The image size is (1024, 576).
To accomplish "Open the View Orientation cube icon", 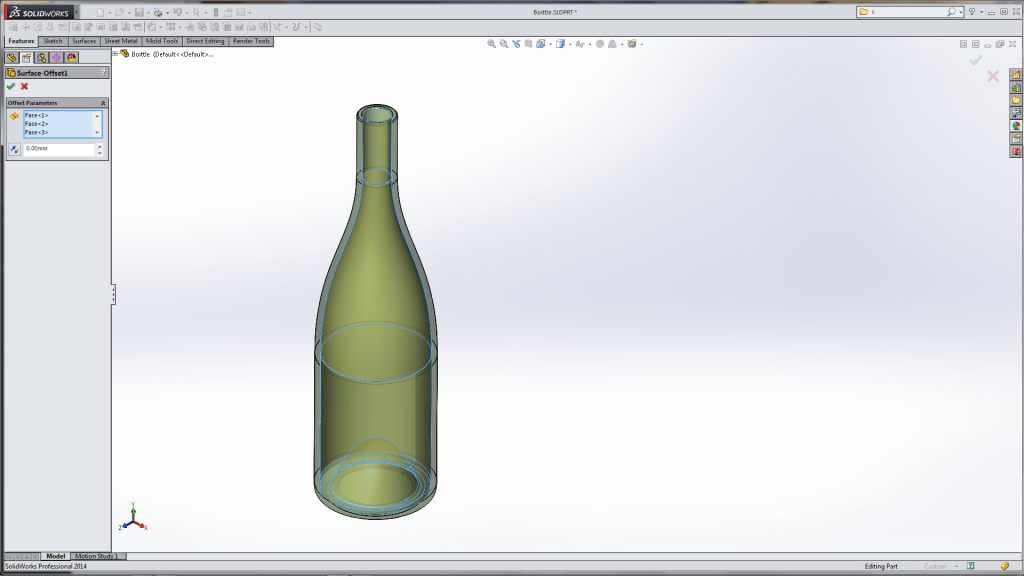I will (x=540, y=43).
